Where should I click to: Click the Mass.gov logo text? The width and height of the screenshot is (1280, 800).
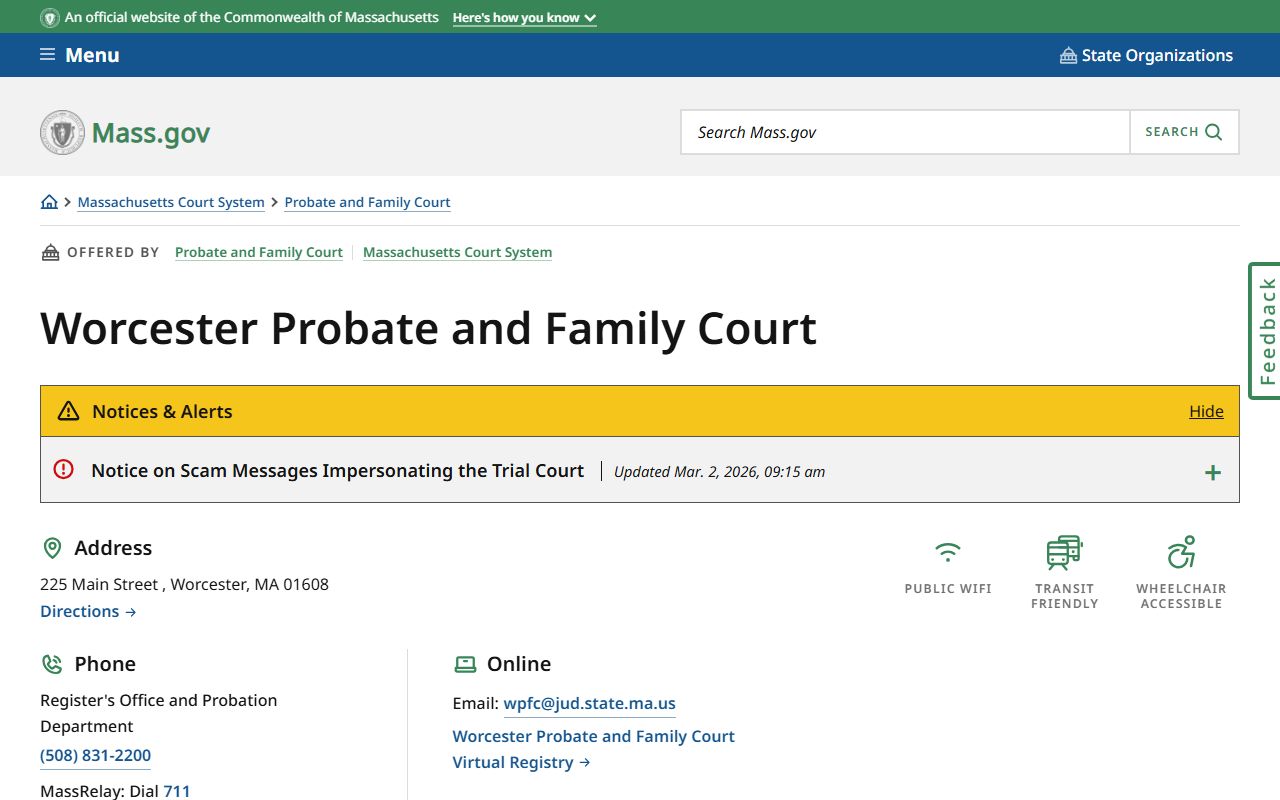(x=151, y=133)
